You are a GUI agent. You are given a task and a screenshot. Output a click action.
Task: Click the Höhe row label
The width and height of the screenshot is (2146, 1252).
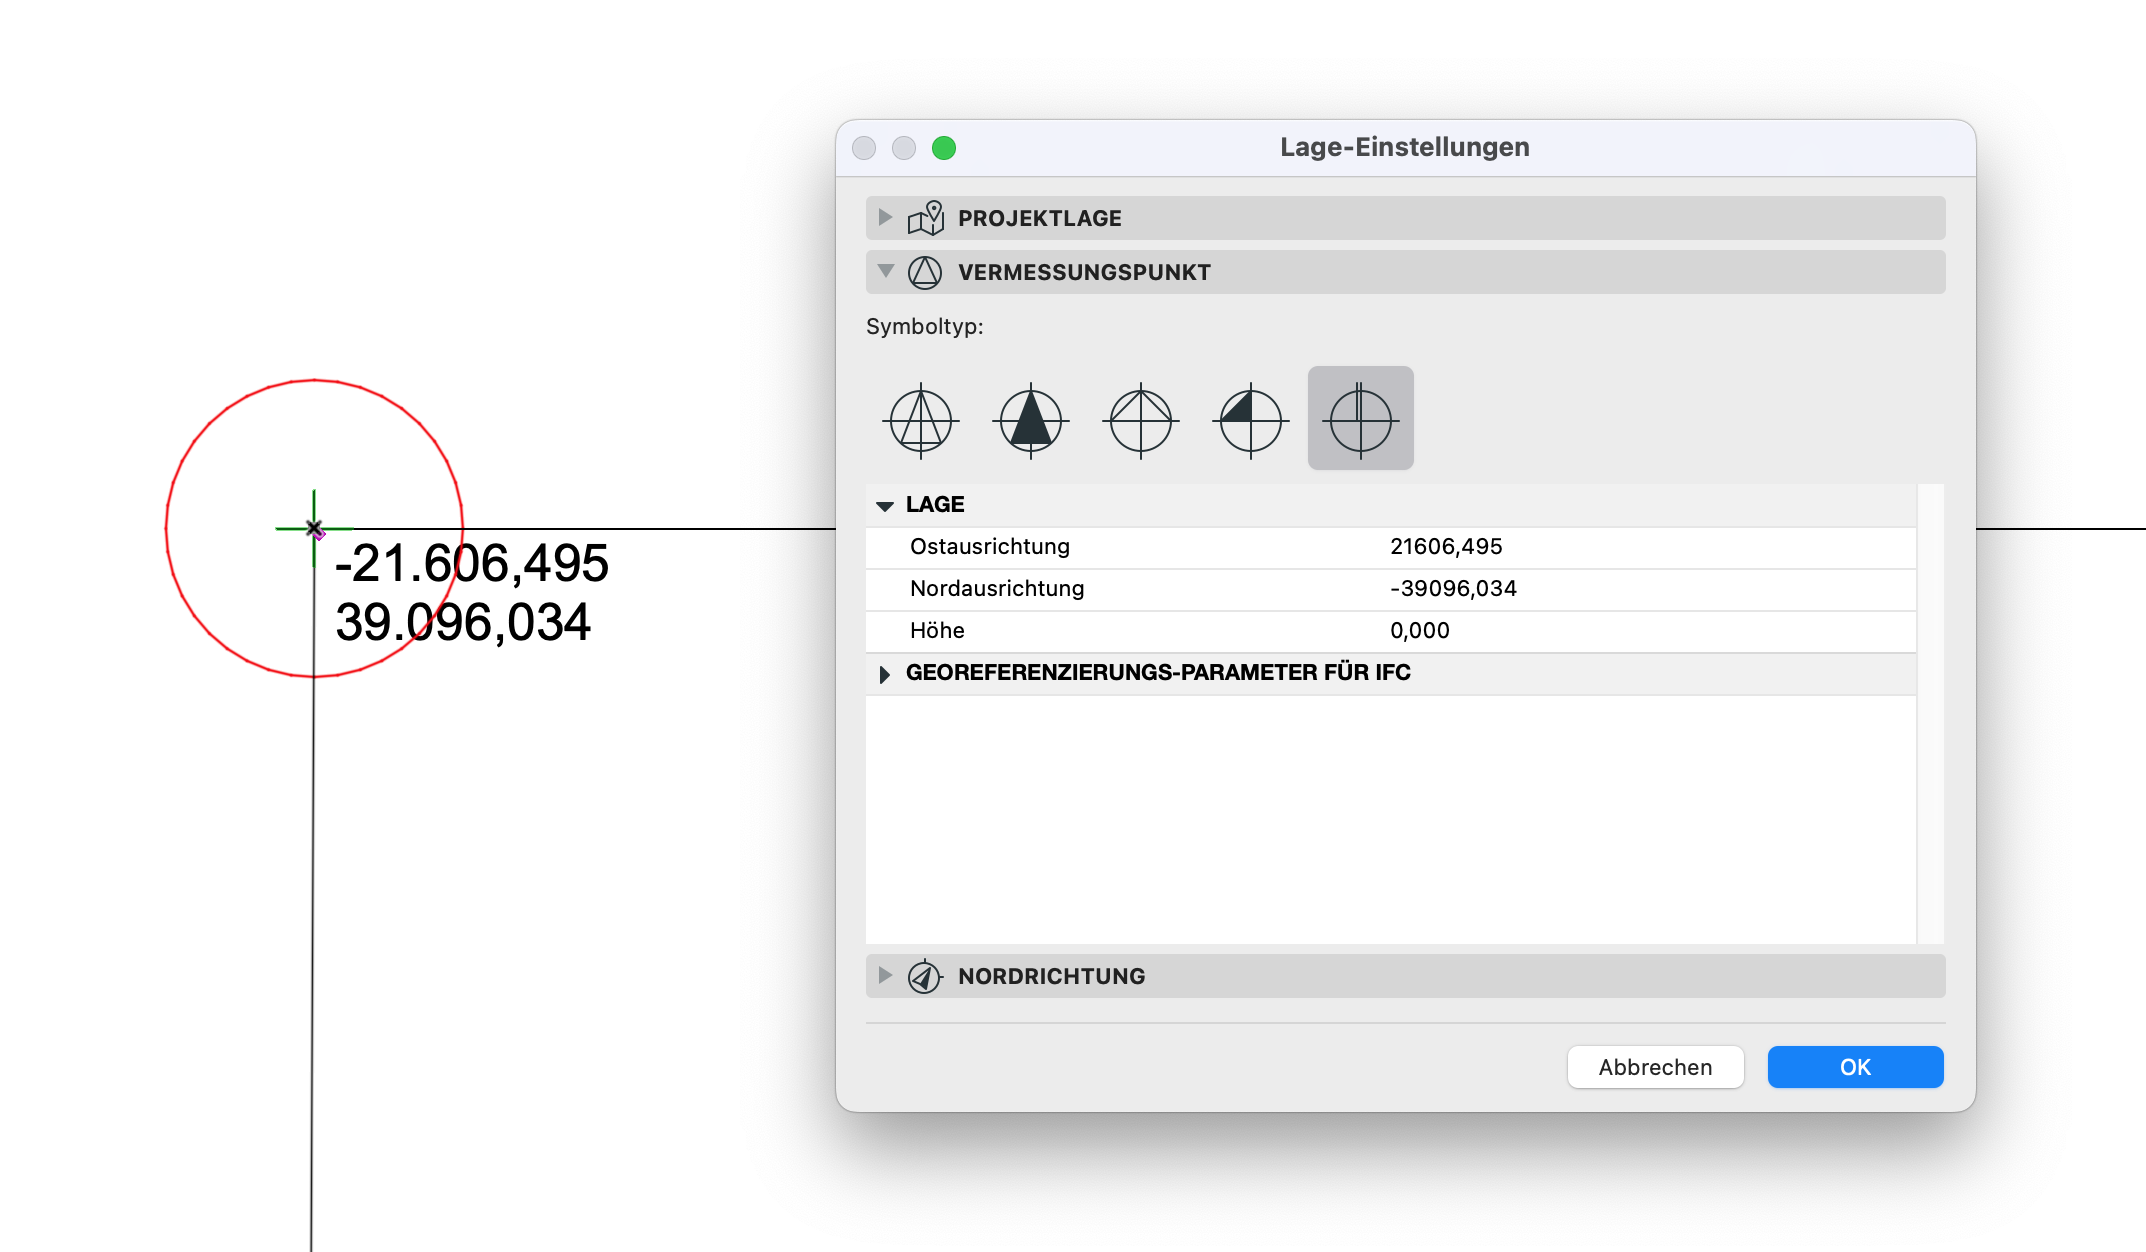(937, 631)
